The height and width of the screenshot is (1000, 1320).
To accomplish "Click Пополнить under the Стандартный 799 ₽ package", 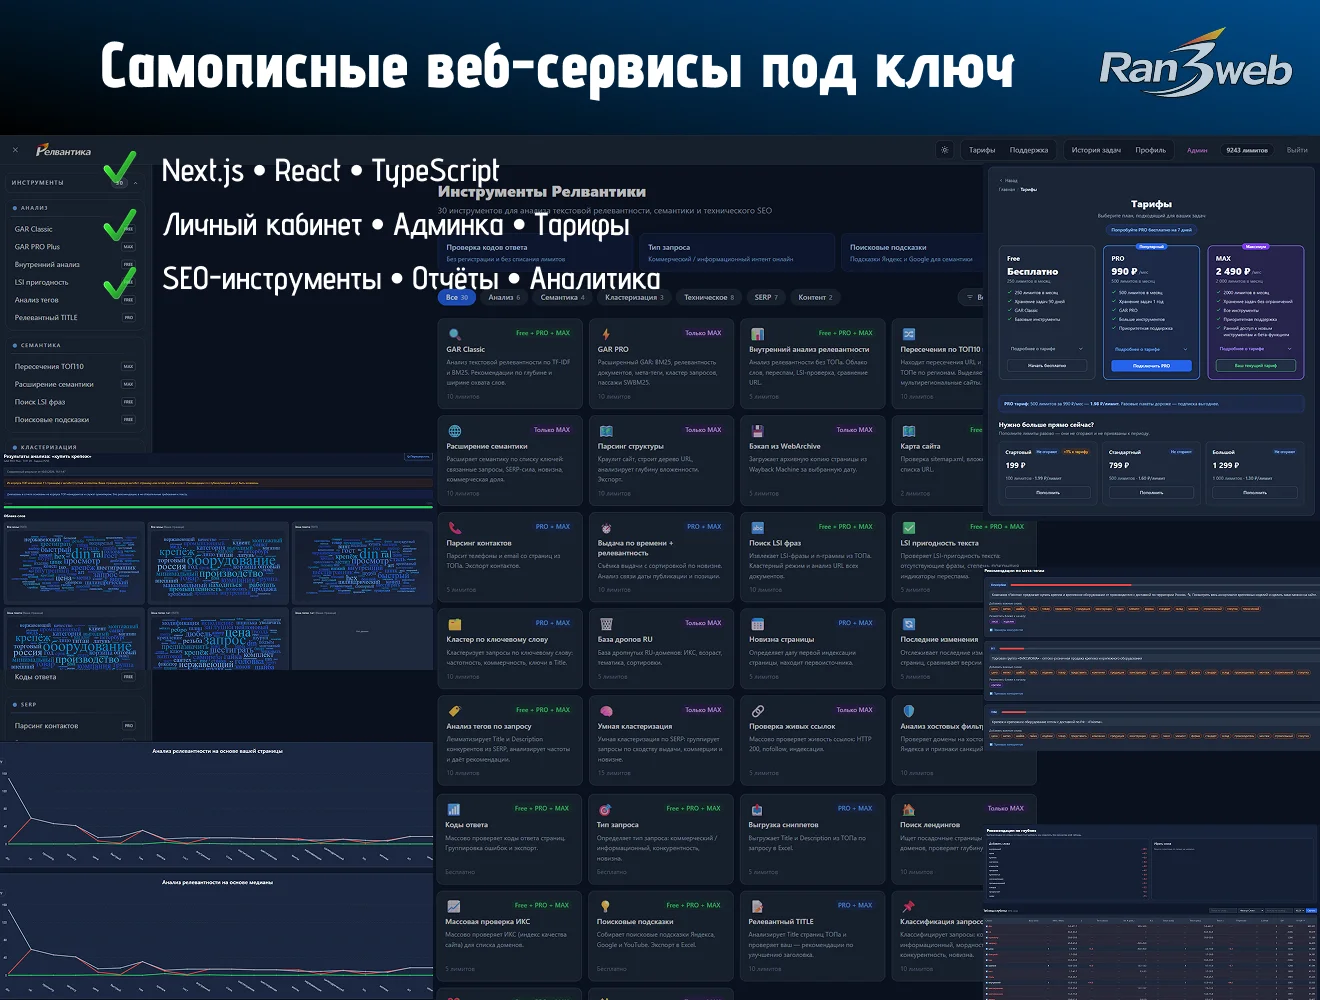I will coord(1151,492).
